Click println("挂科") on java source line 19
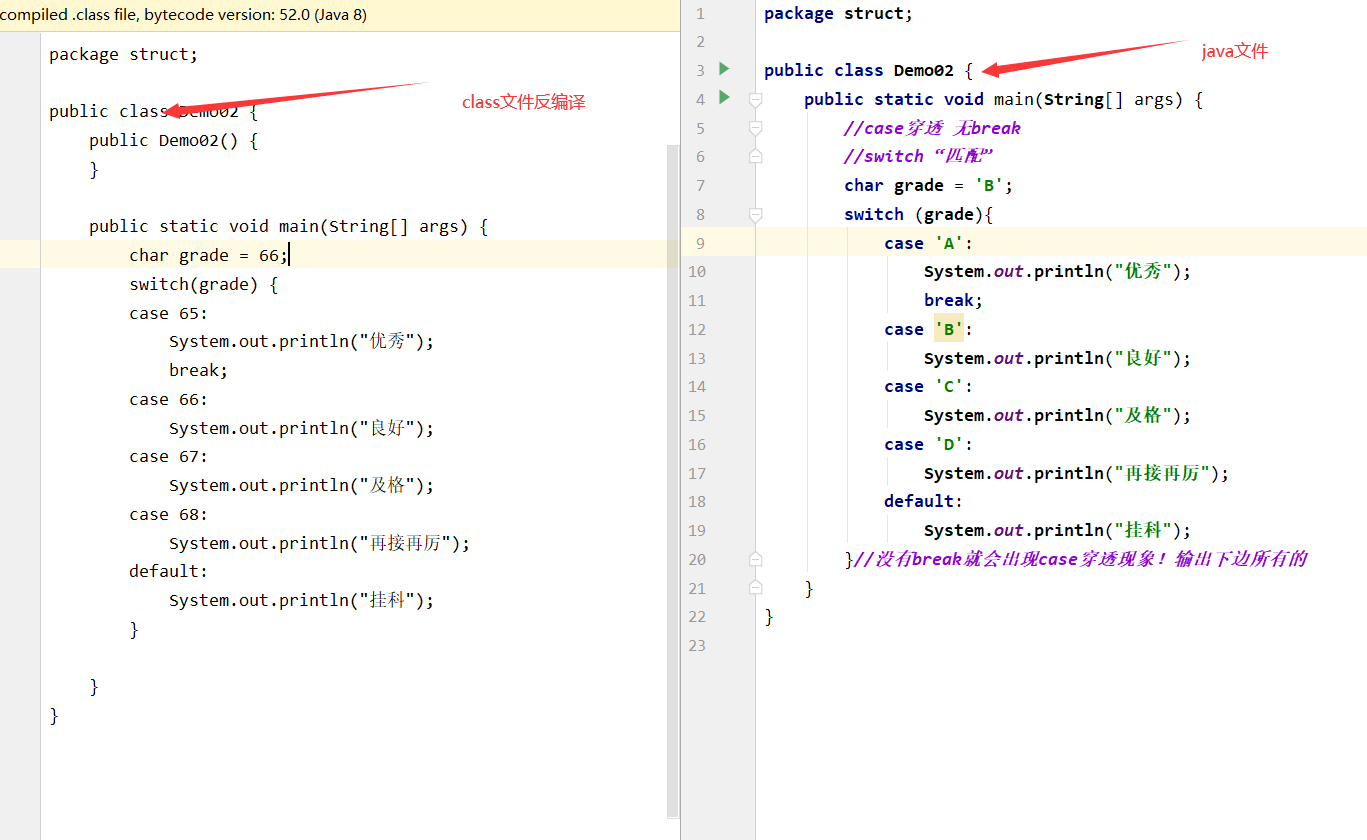 click(x=1058, y=530)
